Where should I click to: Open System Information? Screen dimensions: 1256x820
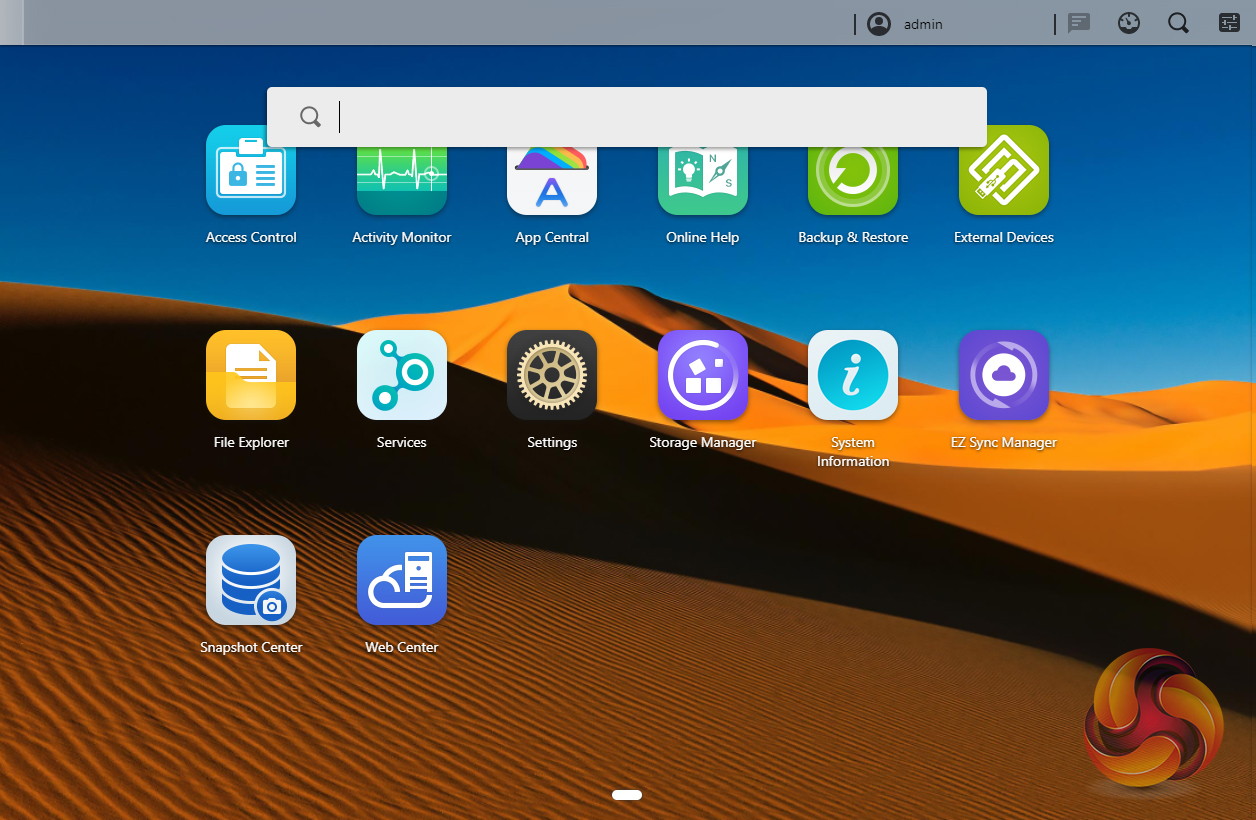[853, 375]
